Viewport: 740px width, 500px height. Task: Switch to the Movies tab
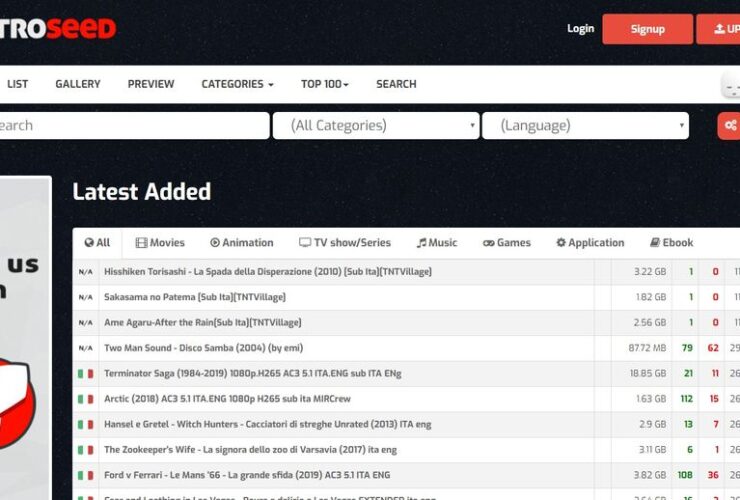click(x=160, y=243)
